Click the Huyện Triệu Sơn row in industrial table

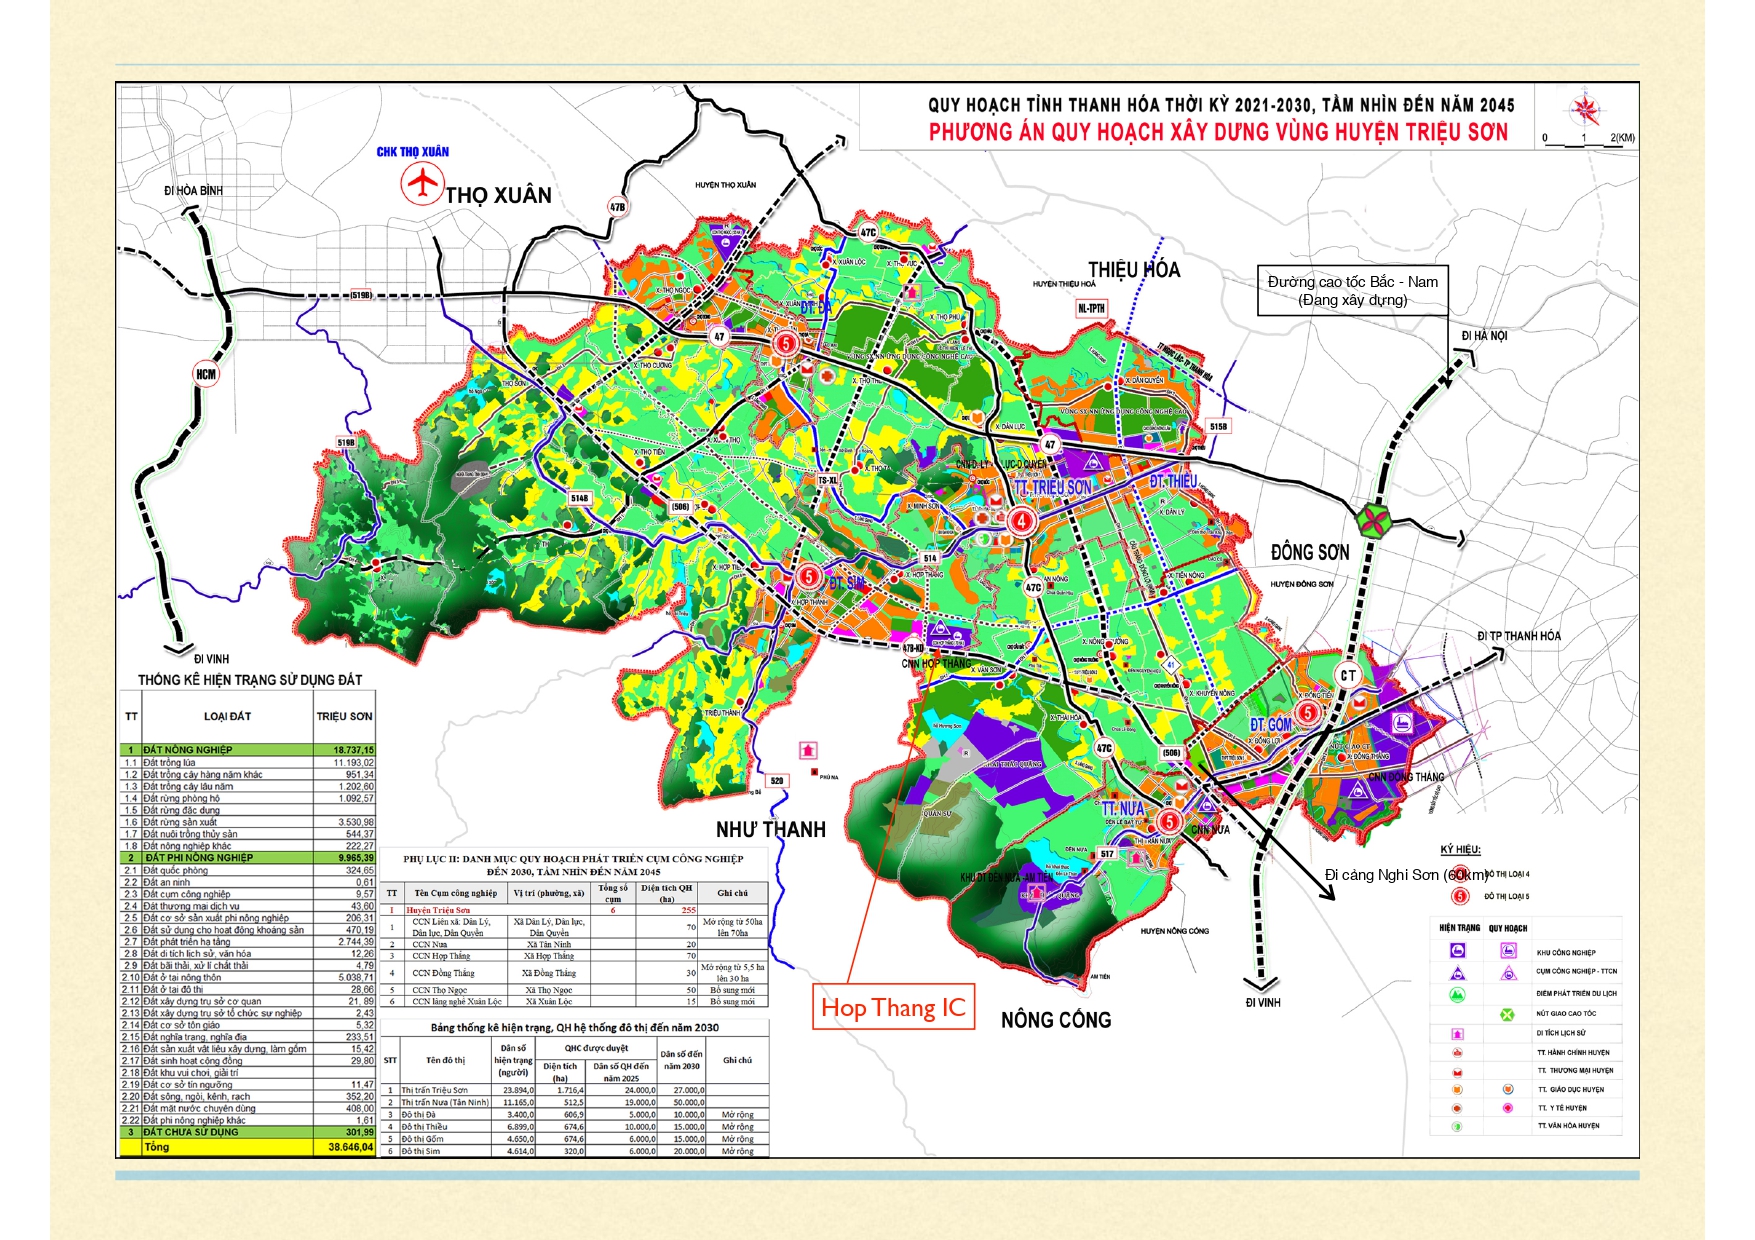pyautogui.click(x=574, y=910)
